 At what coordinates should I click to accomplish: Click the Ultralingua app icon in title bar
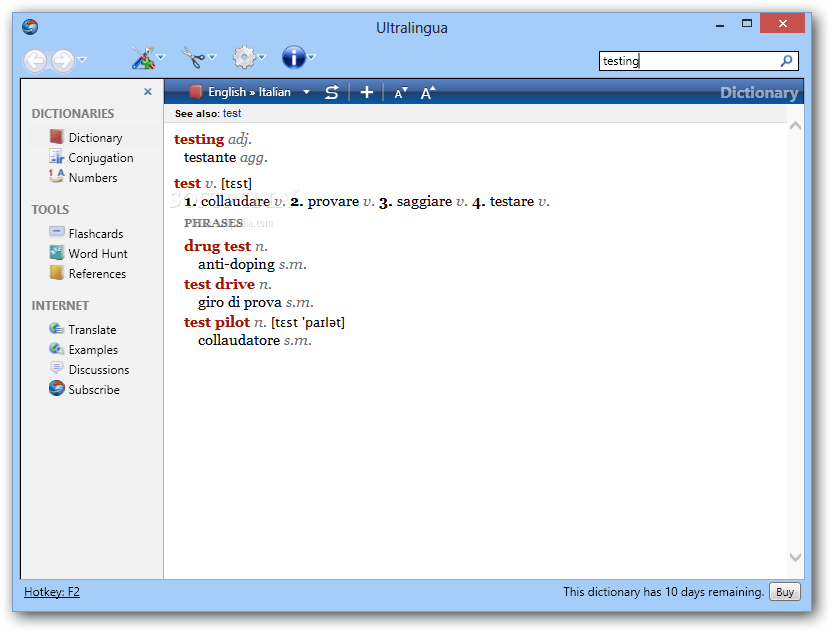(30, 27)
